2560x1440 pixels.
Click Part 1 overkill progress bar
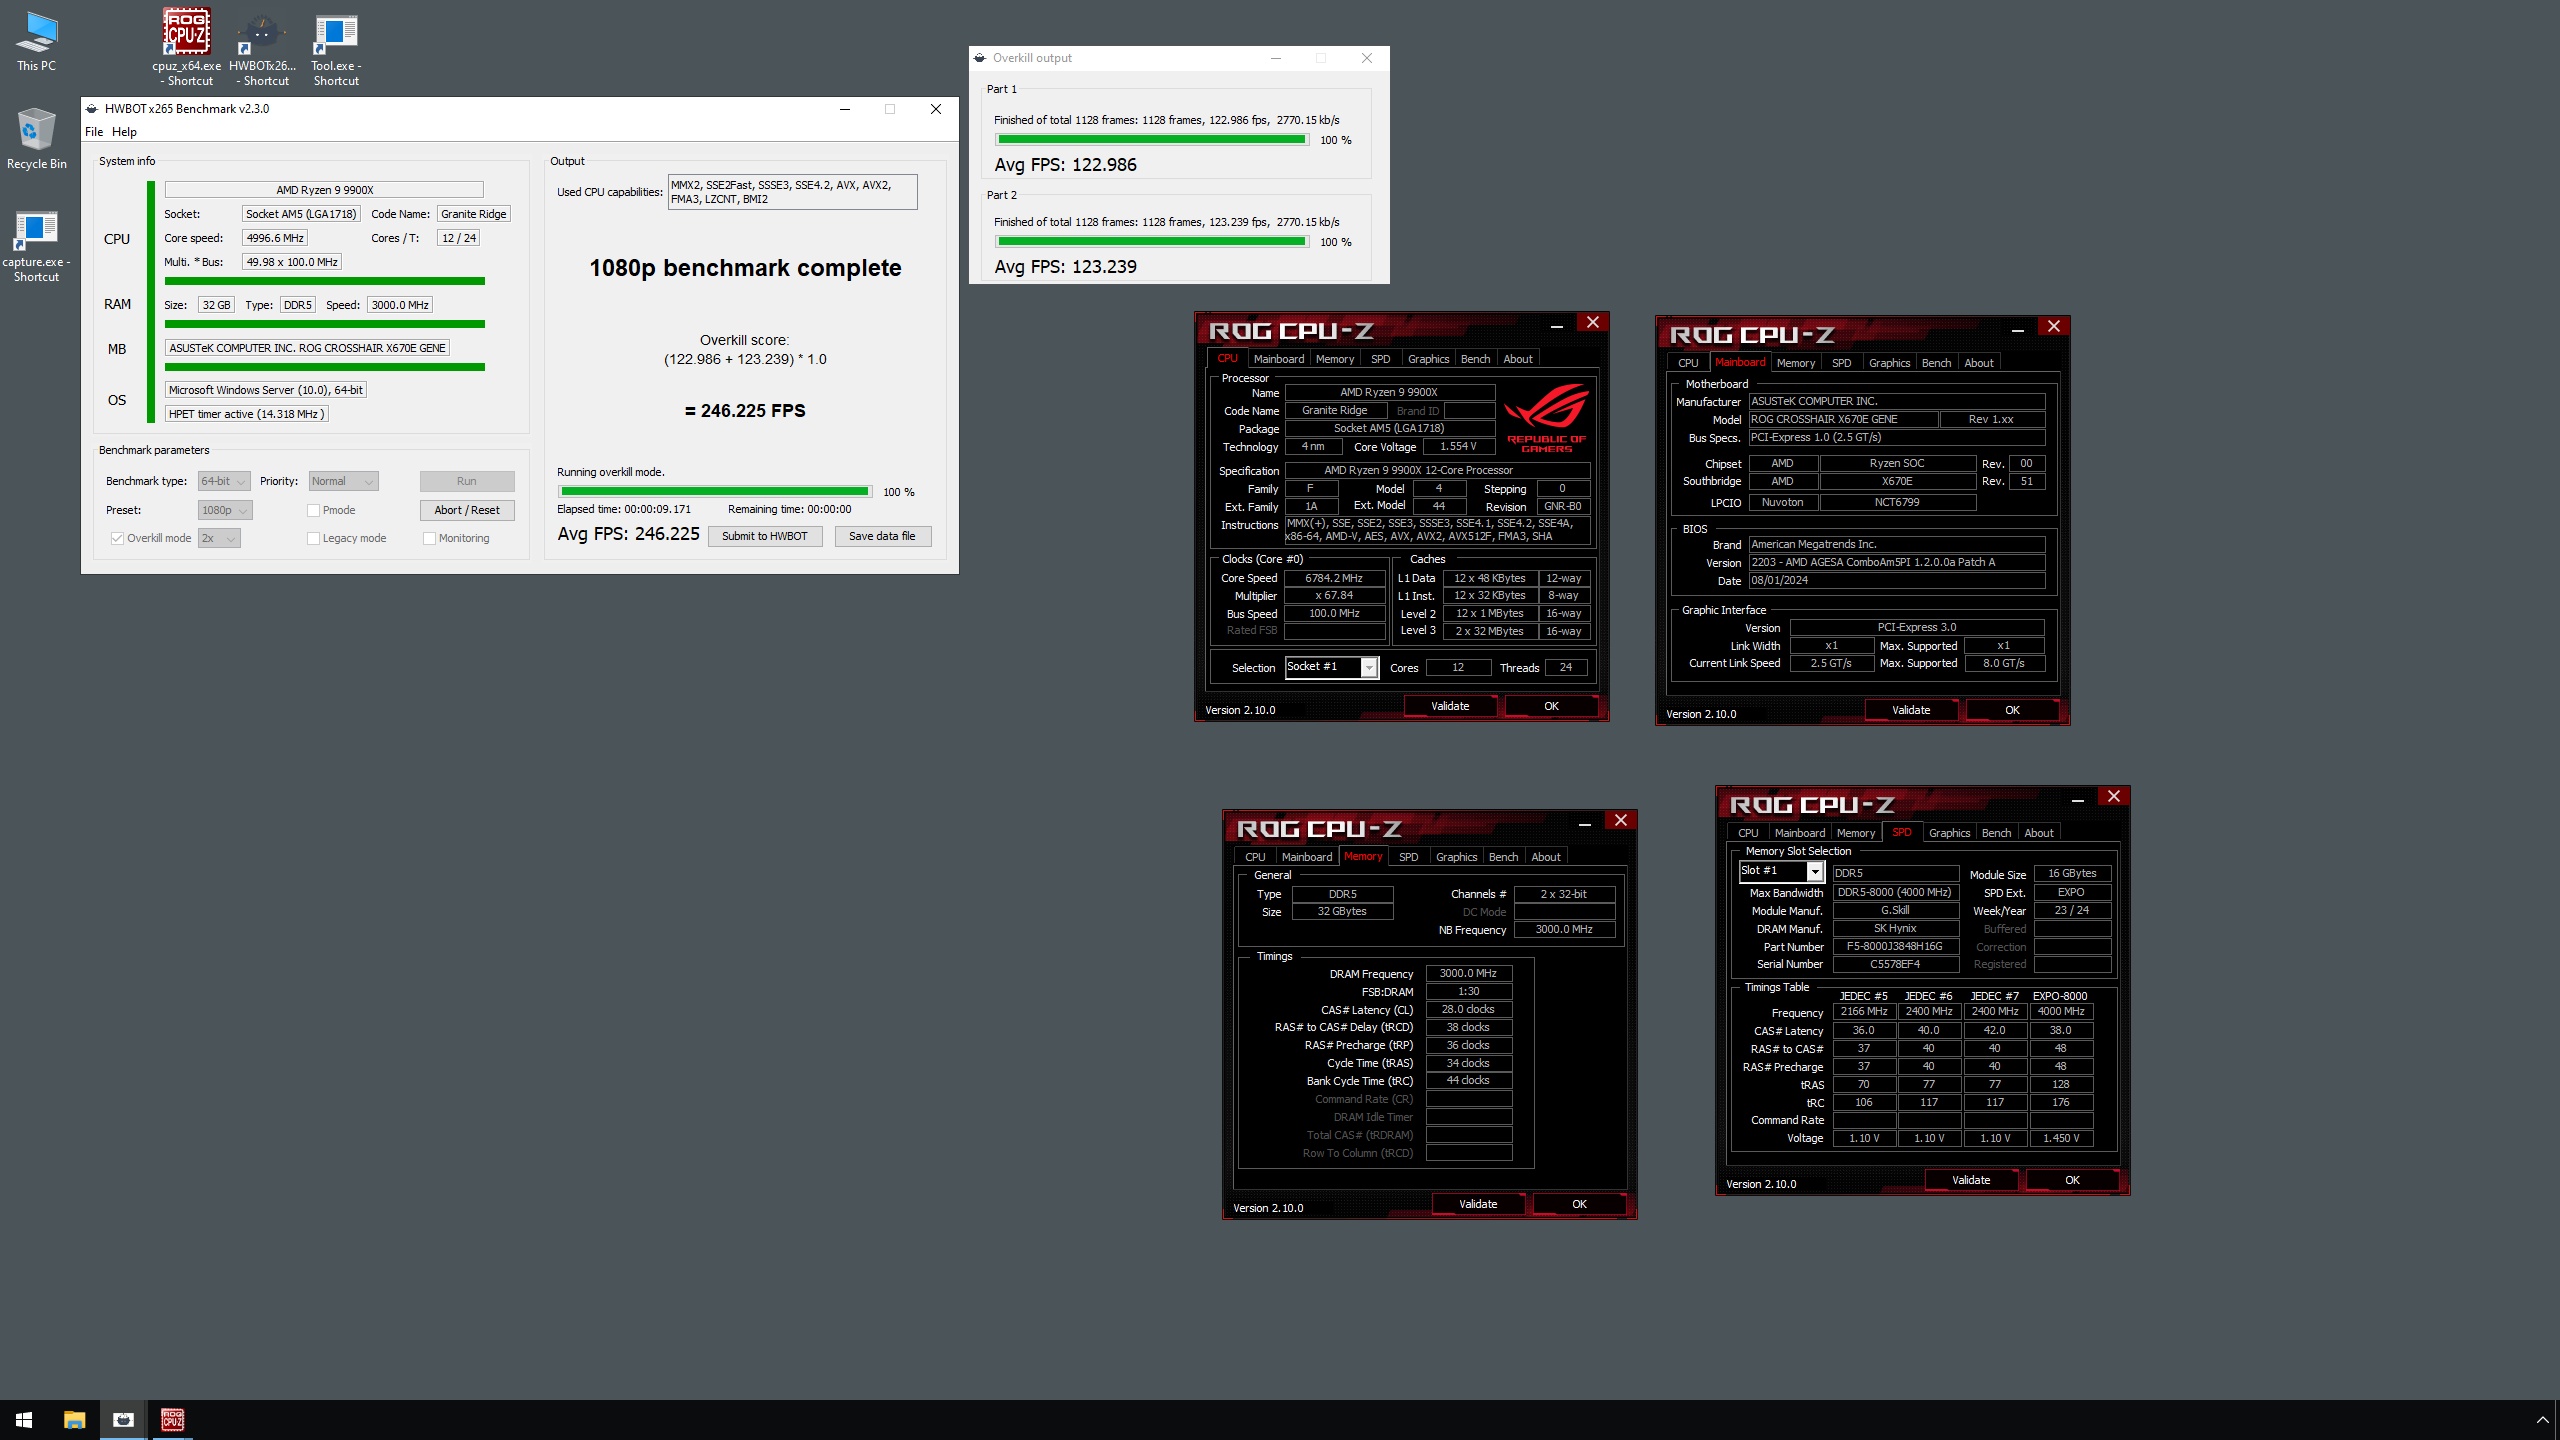click(x=1152, y=140)
